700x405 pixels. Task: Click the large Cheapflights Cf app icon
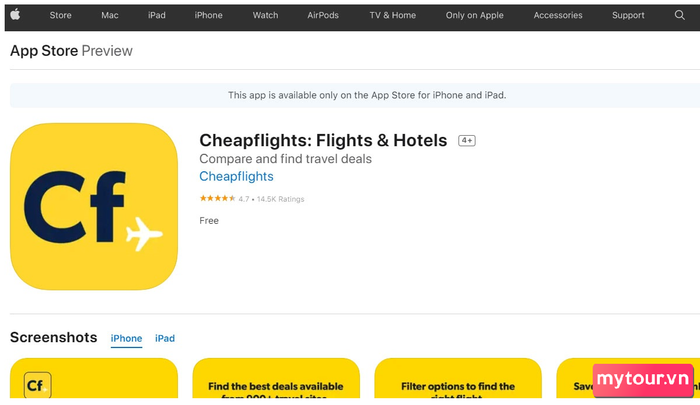pos(94,206)
